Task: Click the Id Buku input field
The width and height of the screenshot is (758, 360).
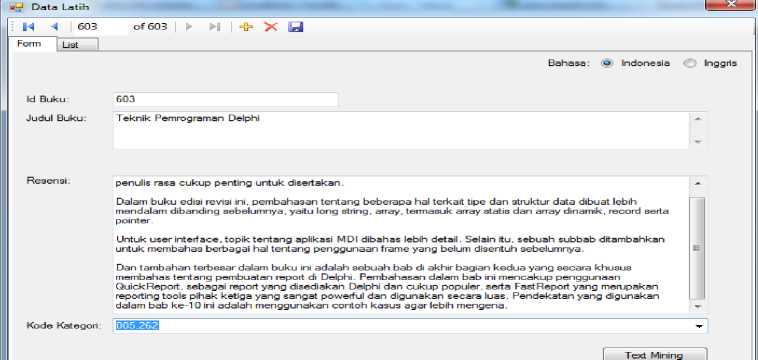Action: 225,99
